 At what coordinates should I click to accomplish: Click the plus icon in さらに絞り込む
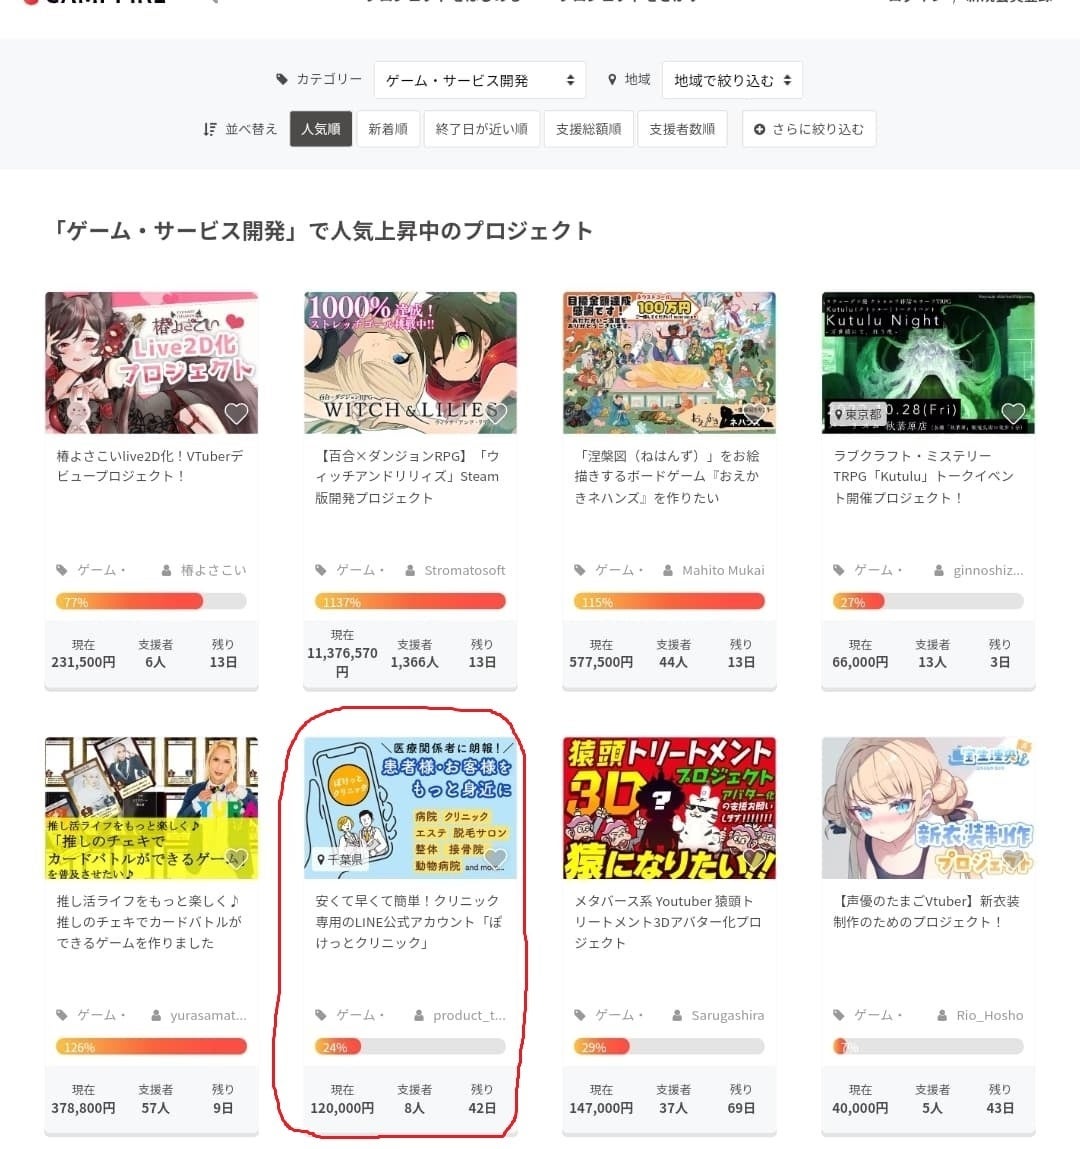(x=760, y=129)
